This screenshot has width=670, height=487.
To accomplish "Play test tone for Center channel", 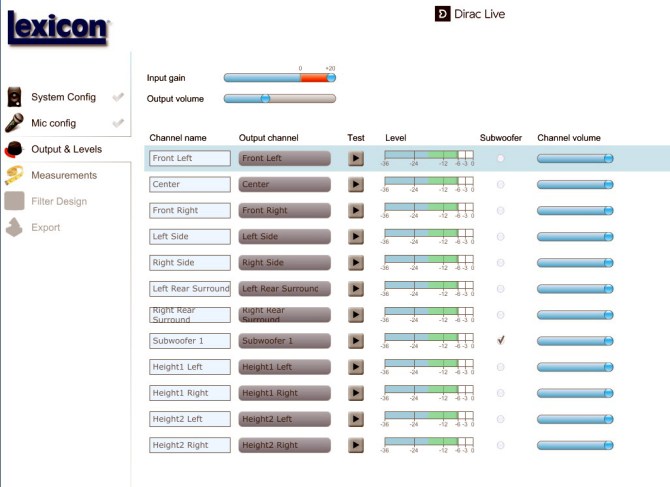I will pos(355,184).
